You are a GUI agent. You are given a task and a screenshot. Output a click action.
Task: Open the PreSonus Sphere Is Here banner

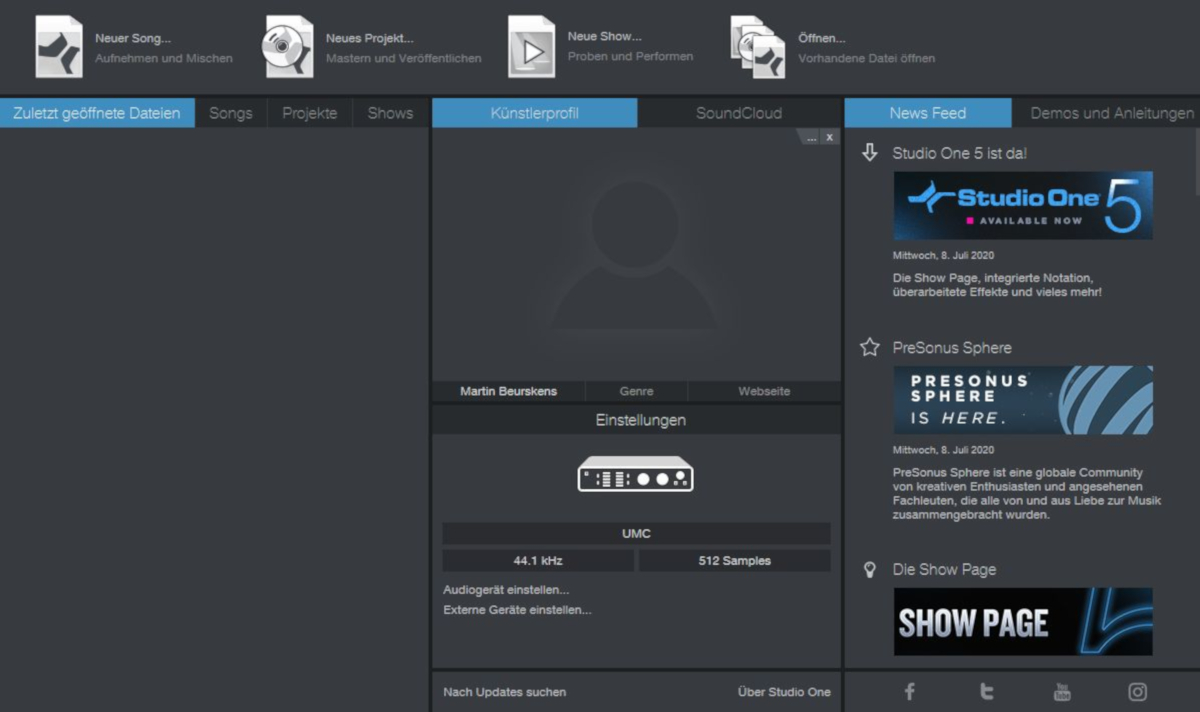click(1023, 400)
